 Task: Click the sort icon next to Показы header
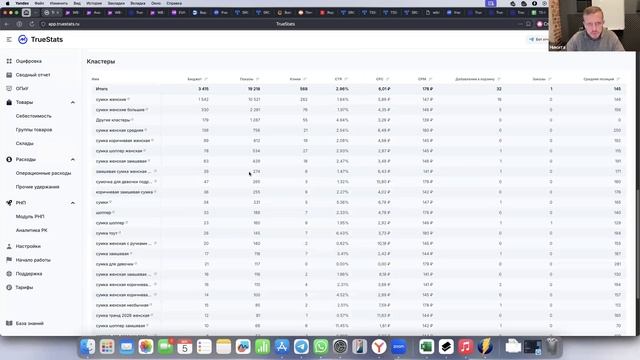[258, 79]
